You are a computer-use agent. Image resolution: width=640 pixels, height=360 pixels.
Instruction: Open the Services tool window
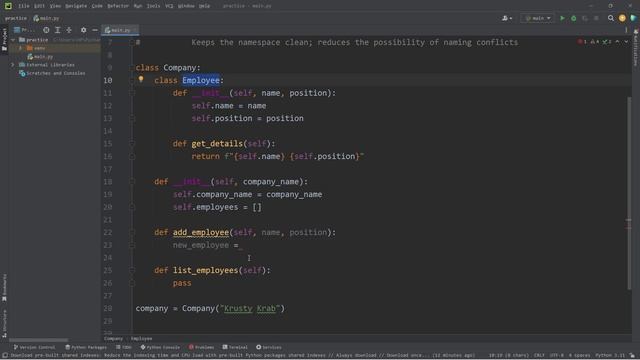tap(269, 347)
